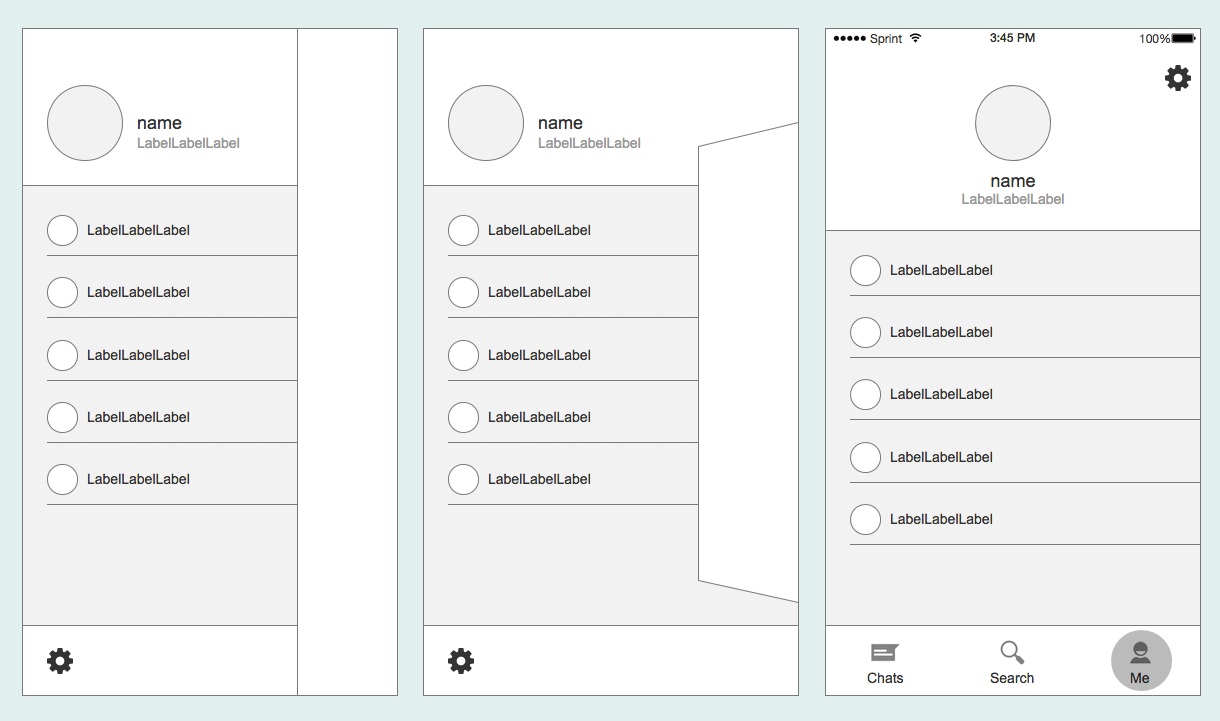The image size is (1220, 721).
Task: Click the "name" text in the left wireframe
Action: tap(159, 123)
